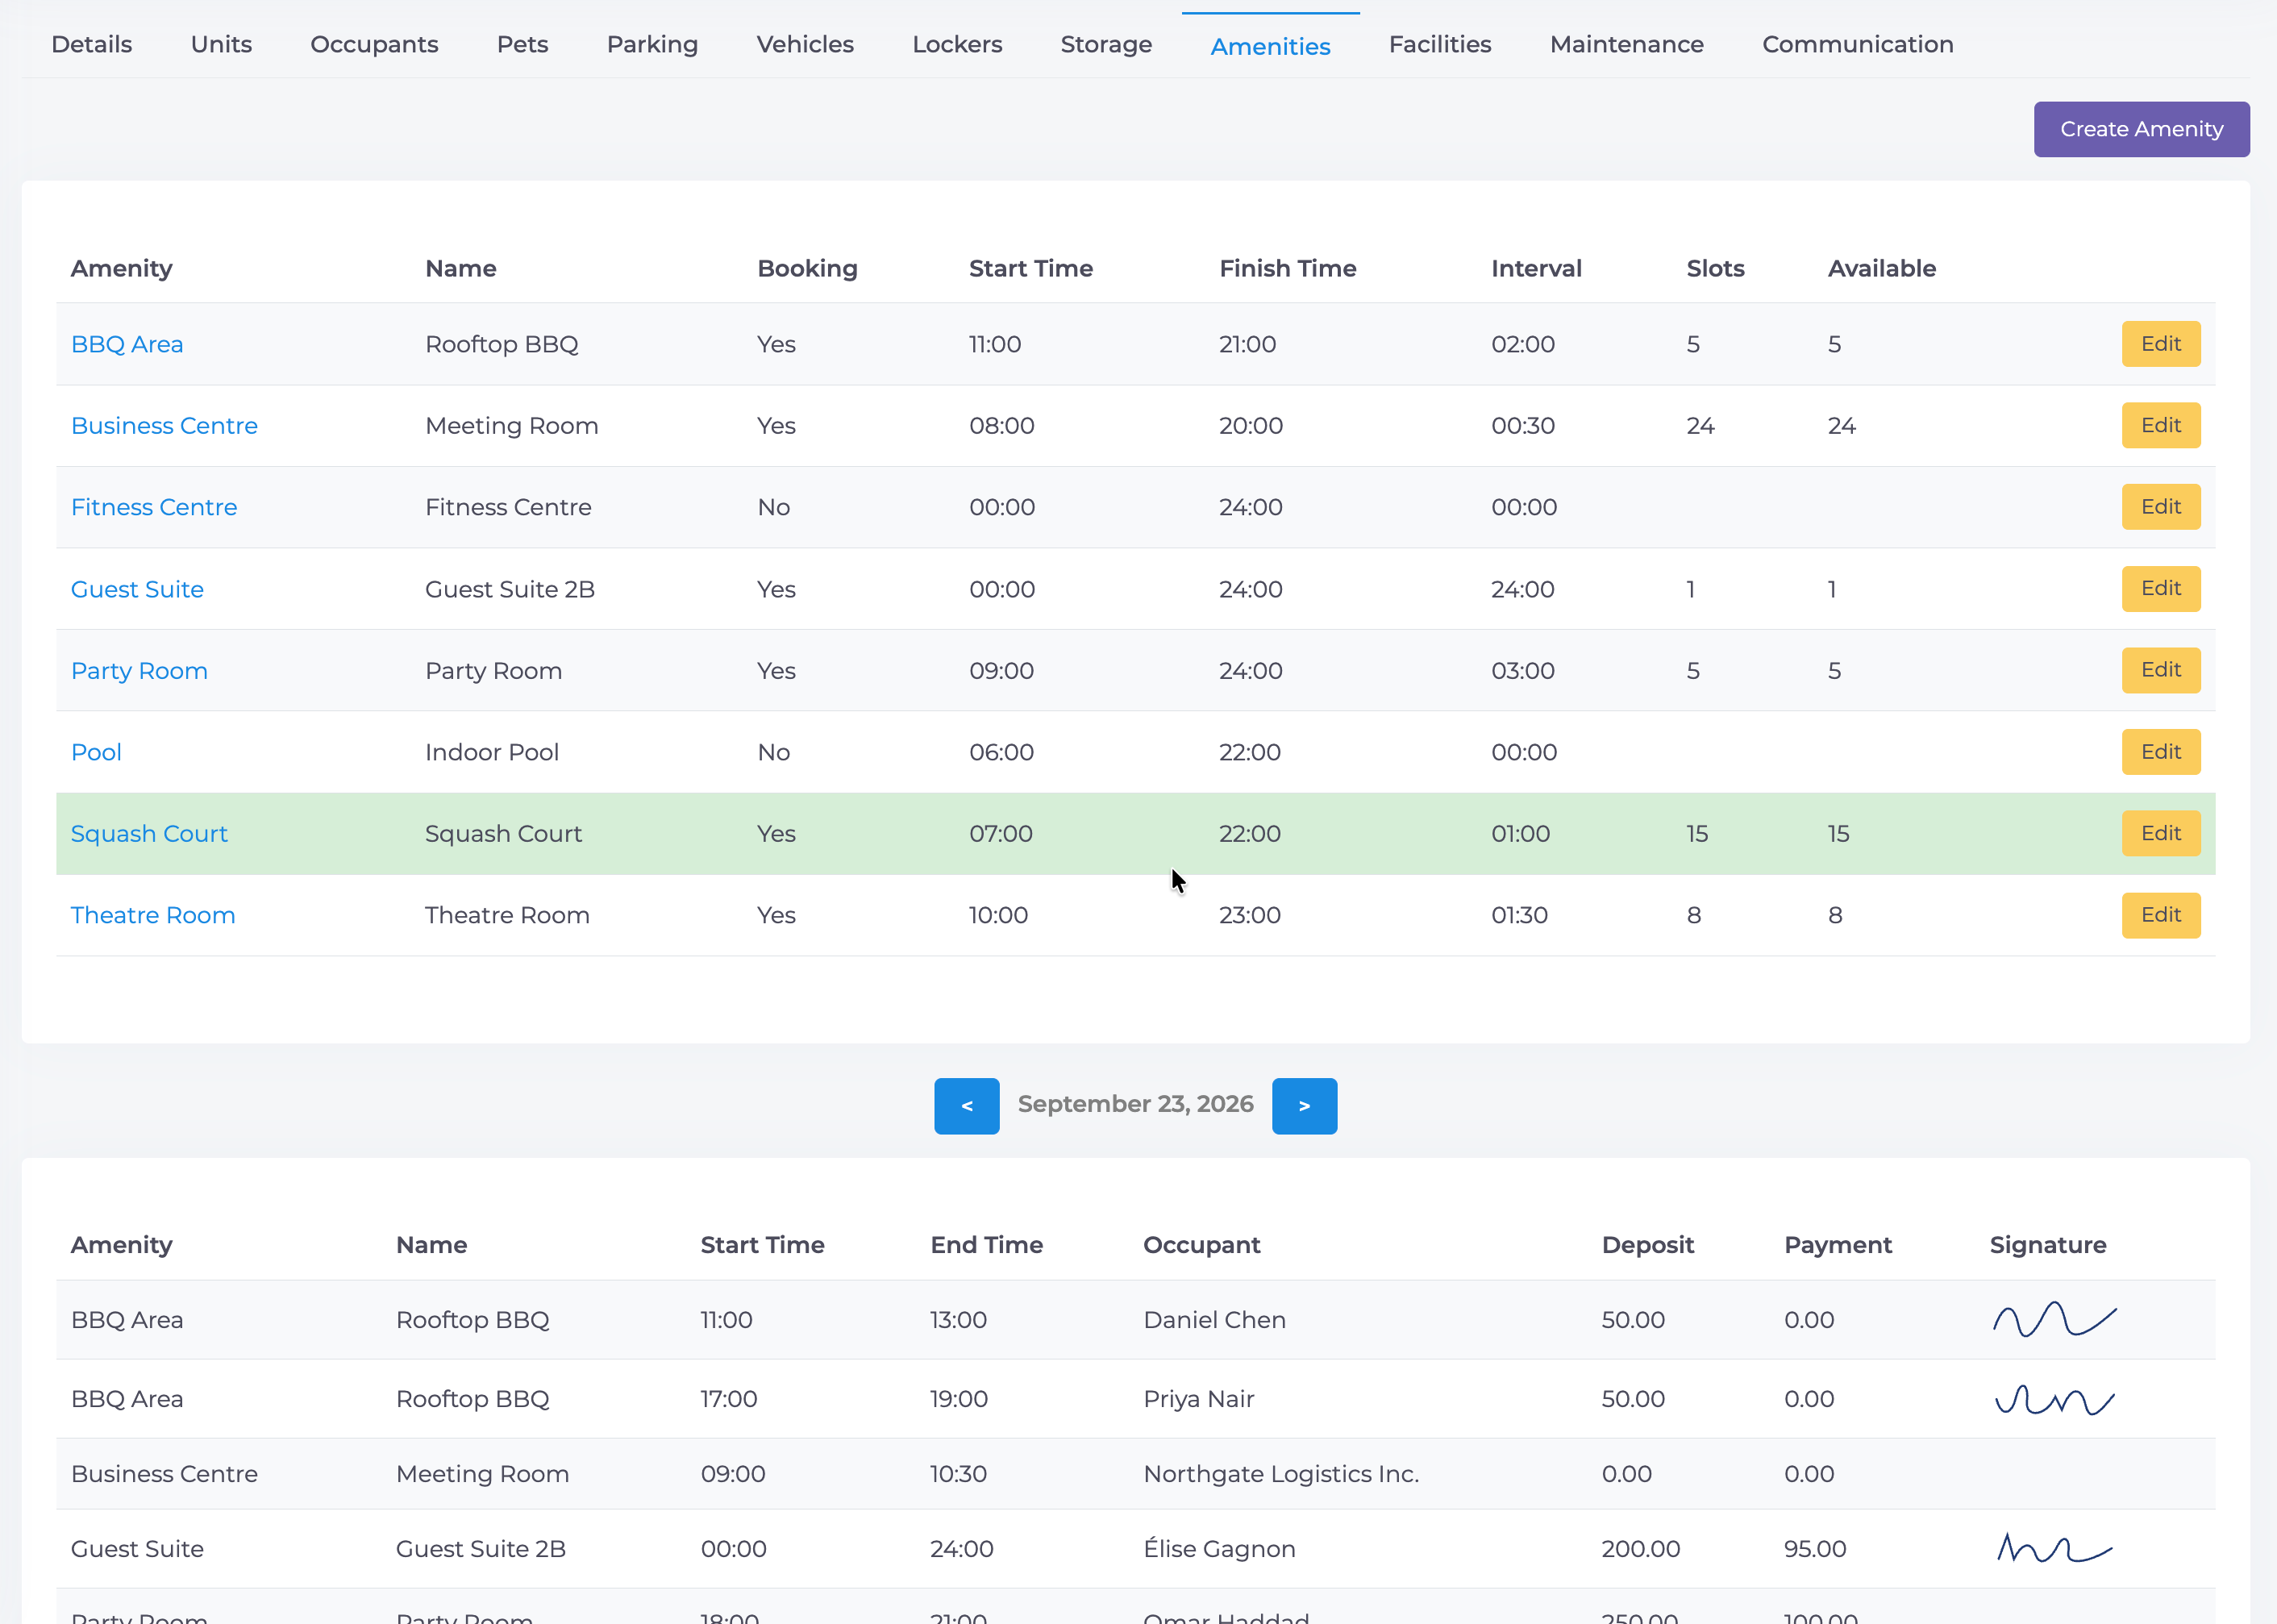Switch to the Maintenance tab
The height and width of the screenshot is (1624, 2277).
point(1626,44)
